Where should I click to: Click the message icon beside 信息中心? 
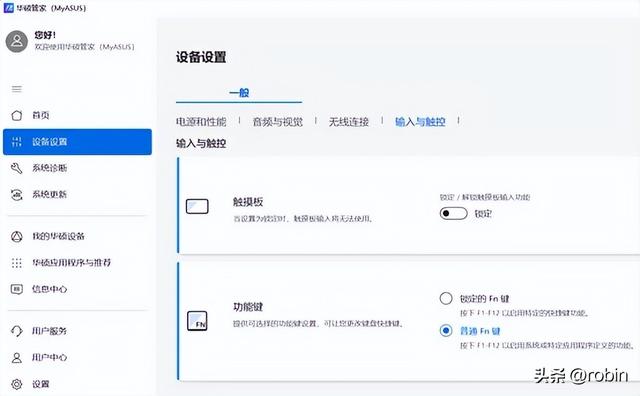pyautogui.click(x=17, y=289)
